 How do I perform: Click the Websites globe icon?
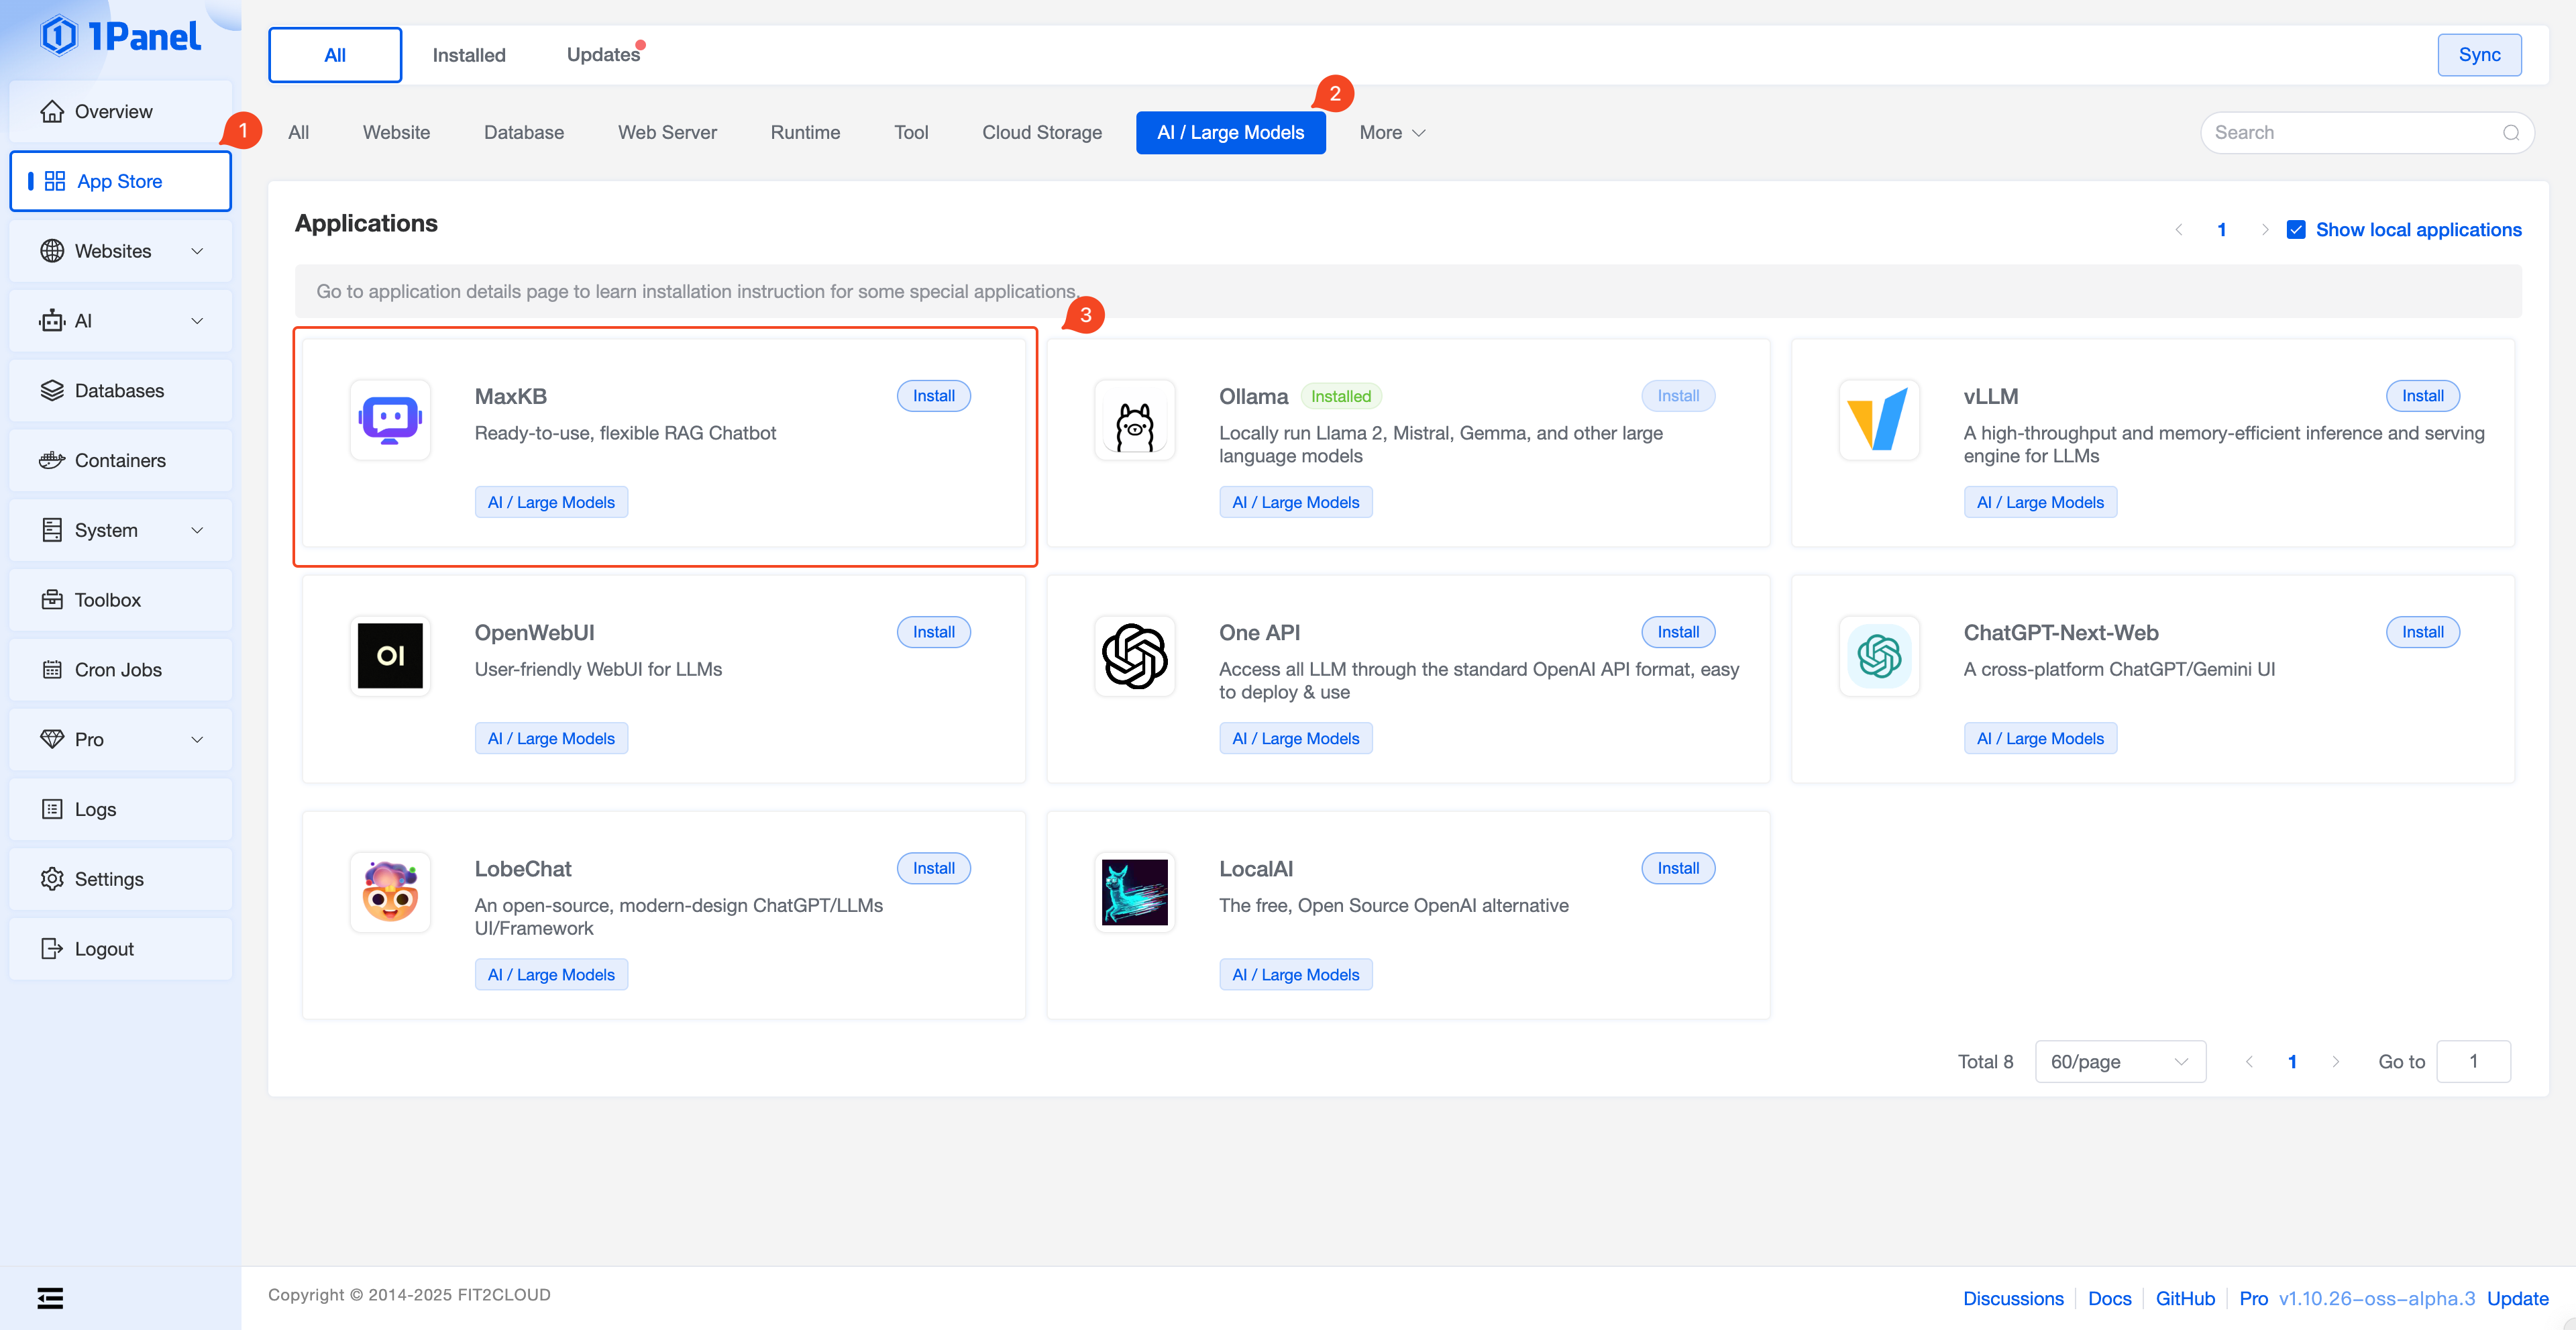pyautogui.click(x=52, y=251)
